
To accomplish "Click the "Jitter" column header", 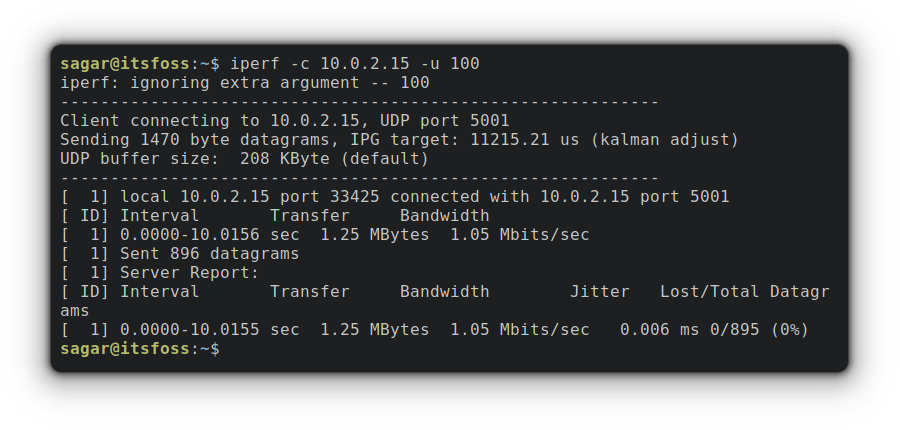I will [600, 292].
